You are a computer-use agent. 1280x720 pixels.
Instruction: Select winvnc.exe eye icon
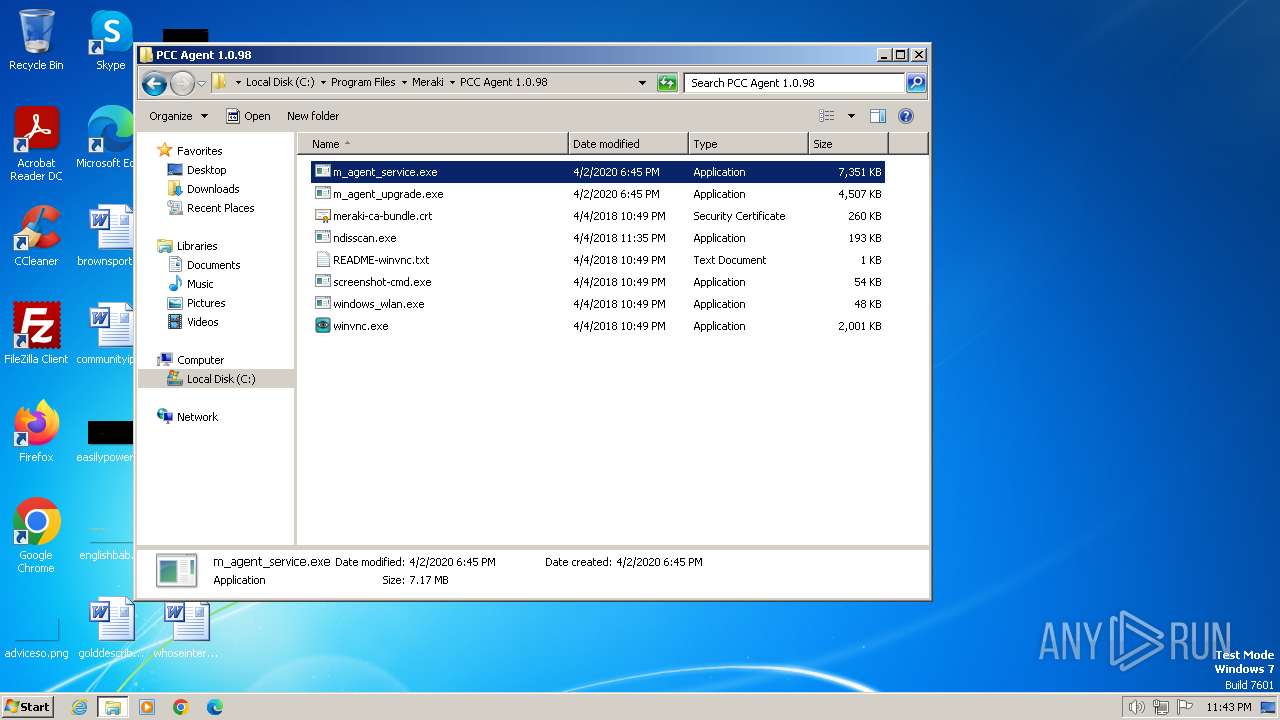coord(322,326)
